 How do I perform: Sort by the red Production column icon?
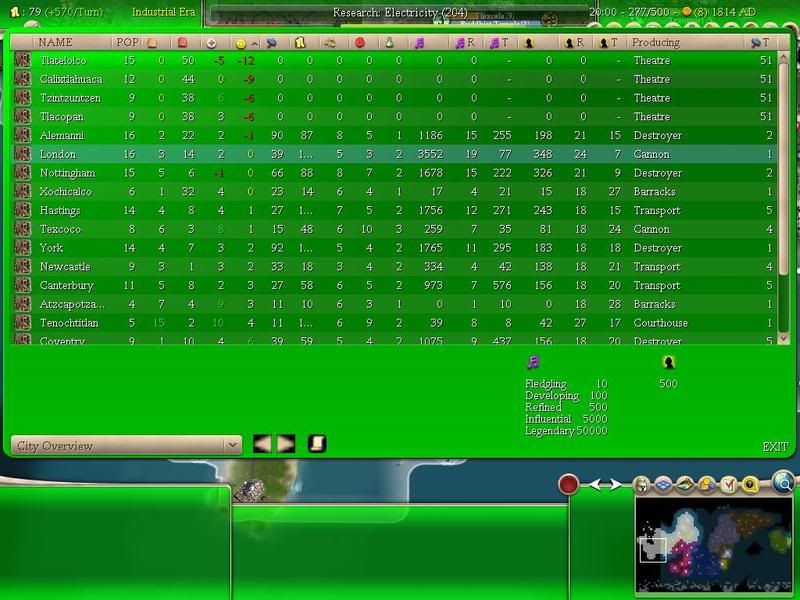[182, 43]
